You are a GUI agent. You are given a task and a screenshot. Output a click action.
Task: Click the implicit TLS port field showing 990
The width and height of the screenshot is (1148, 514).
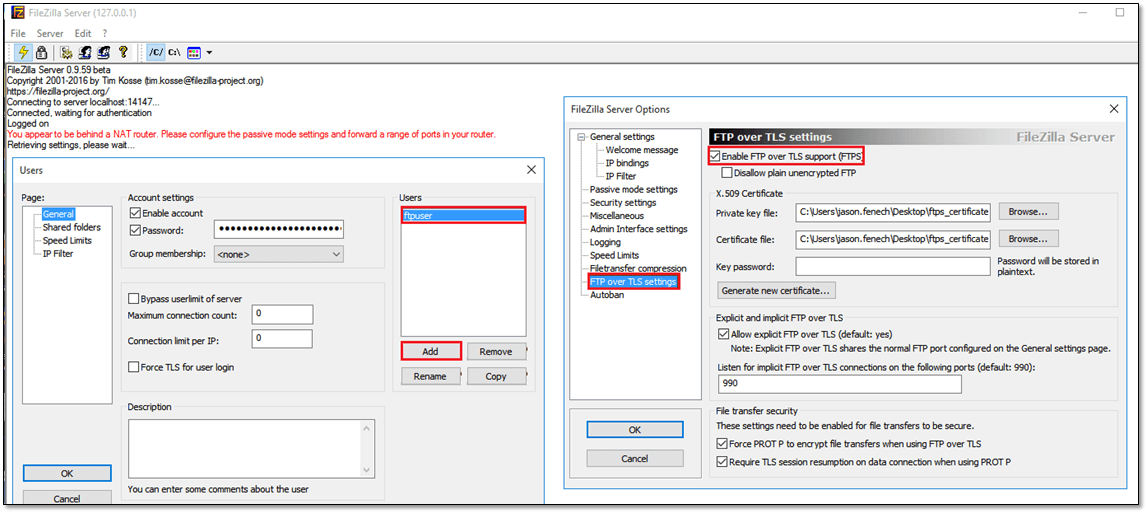pyautogui.click(x=839, y=384)
